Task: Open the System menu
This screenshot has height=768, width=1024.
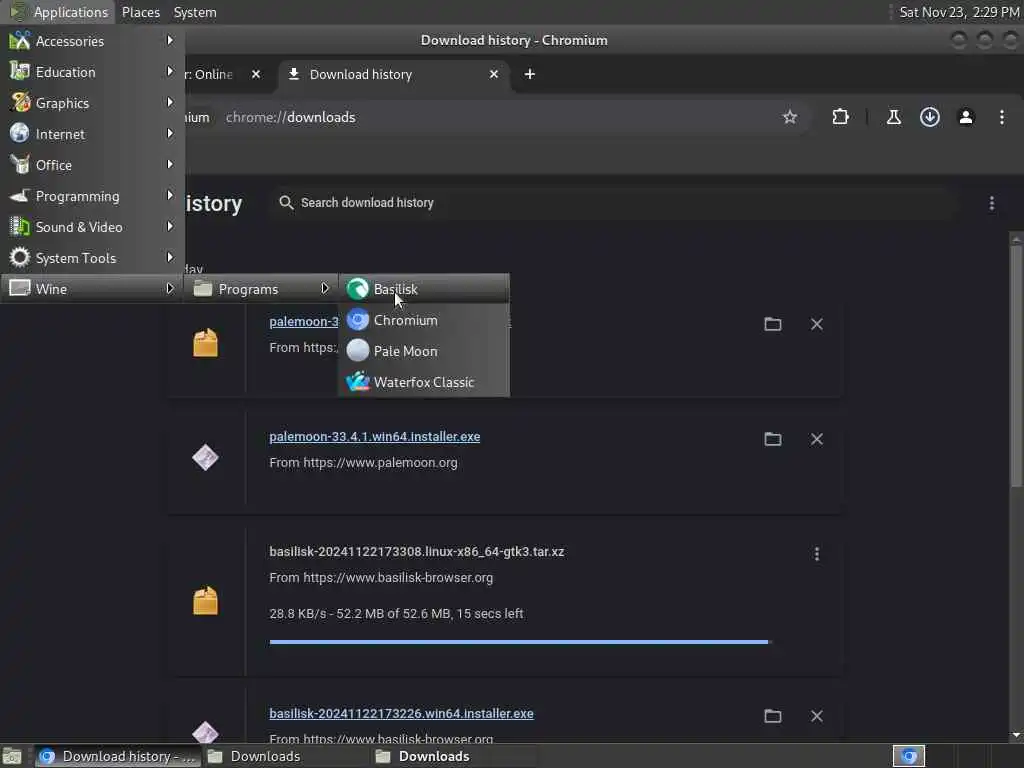Action: [195, 12]
